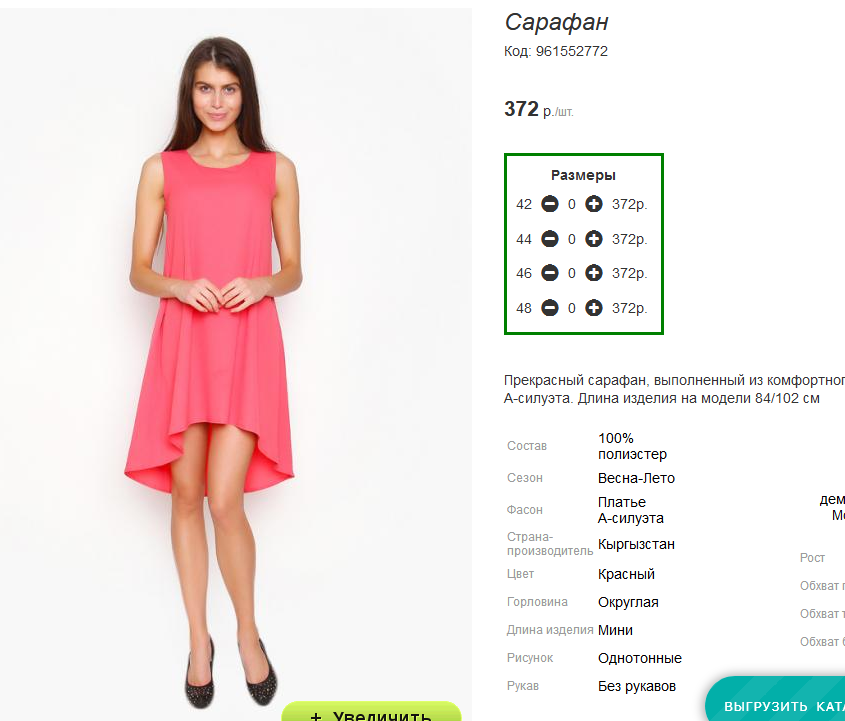
Task: Click plus icon for size 46
Action: [x=594, y=273]
